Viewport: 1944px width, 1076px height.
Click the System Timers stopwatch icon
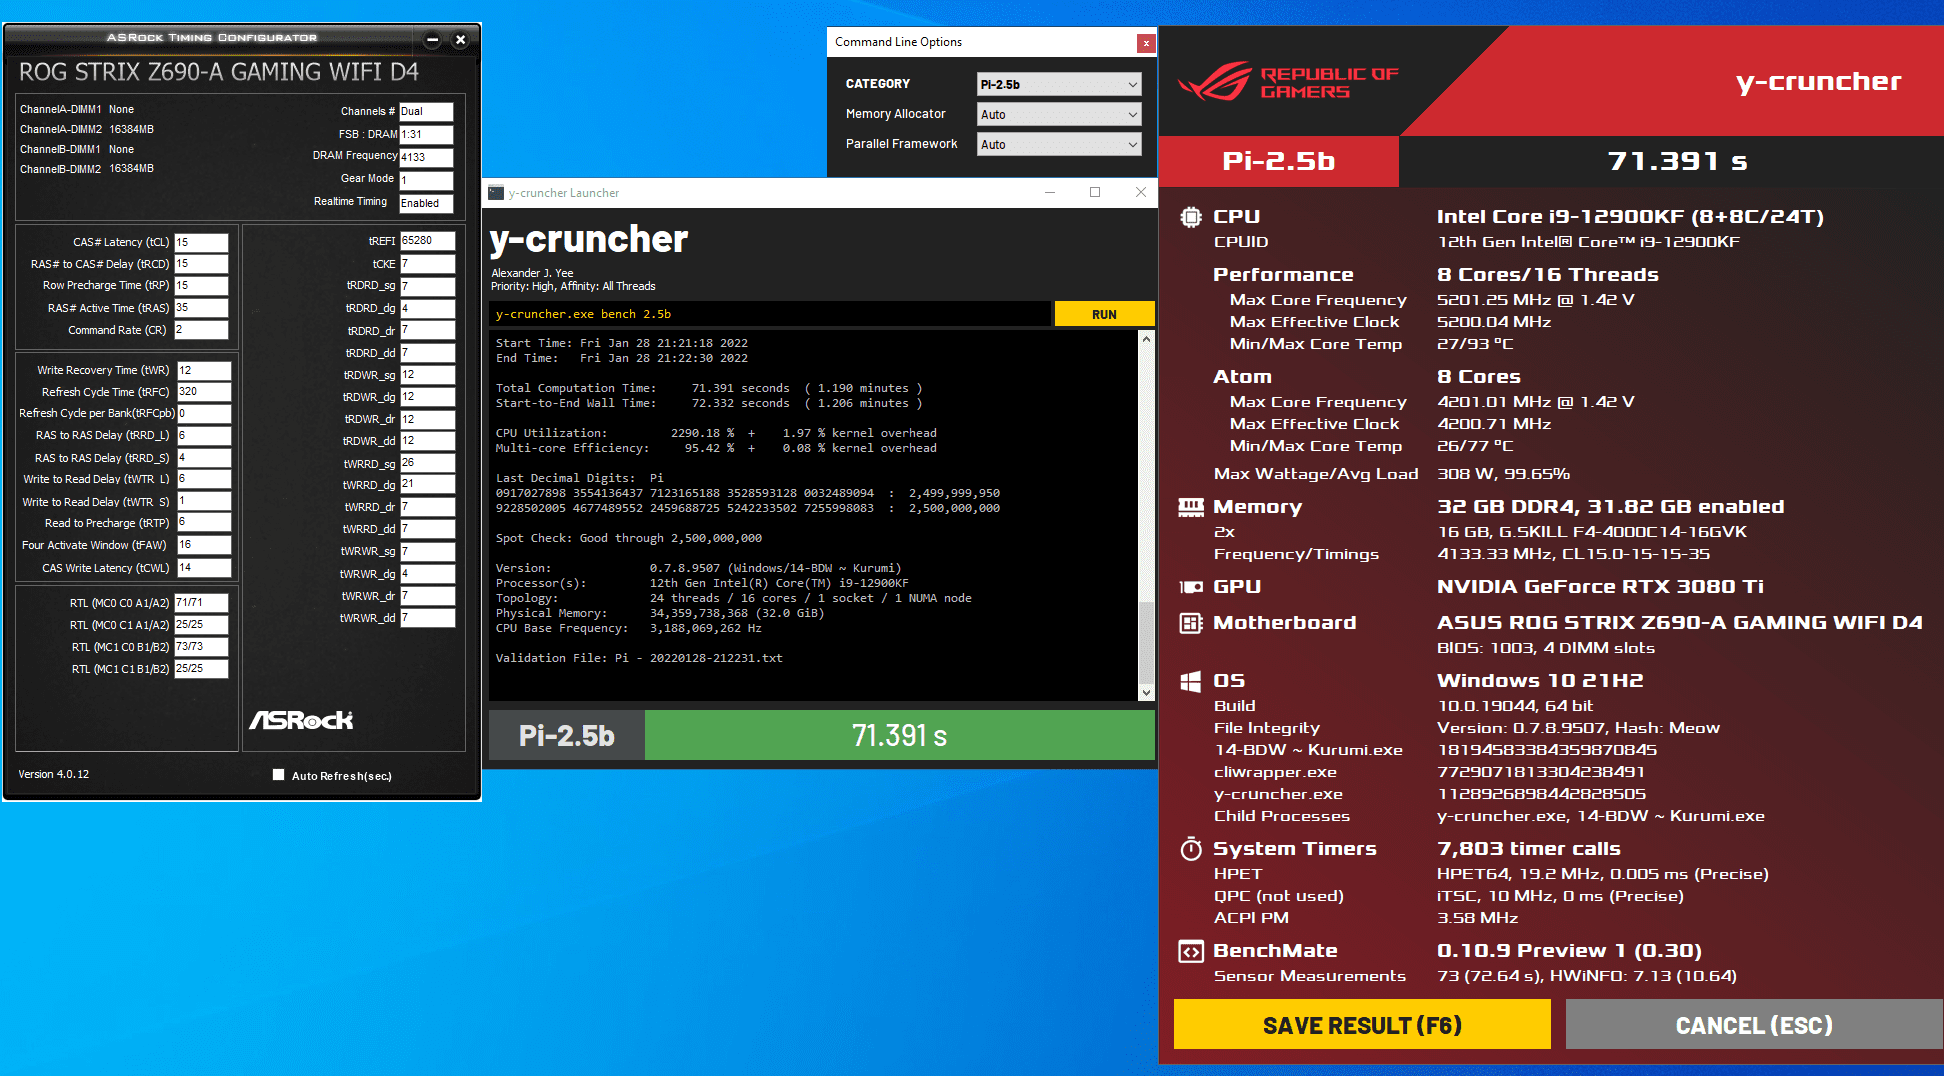point(1191,849)
